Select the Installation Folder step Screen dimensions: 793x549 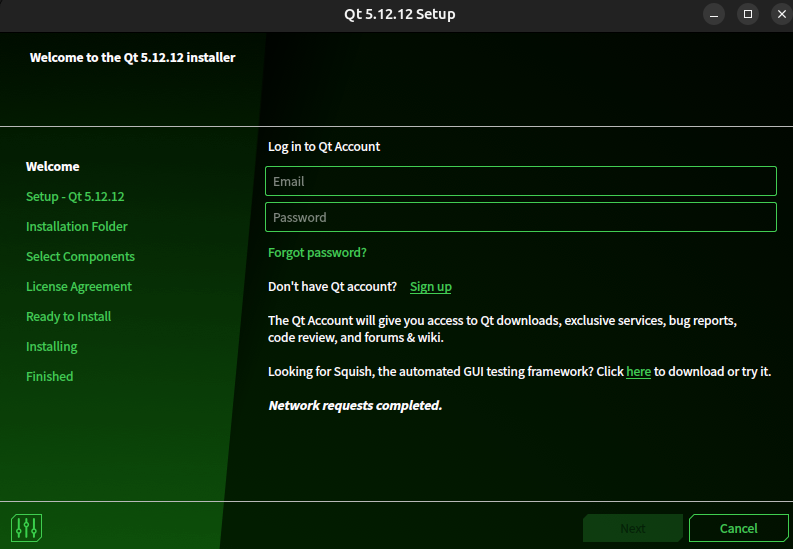point(76,226)
